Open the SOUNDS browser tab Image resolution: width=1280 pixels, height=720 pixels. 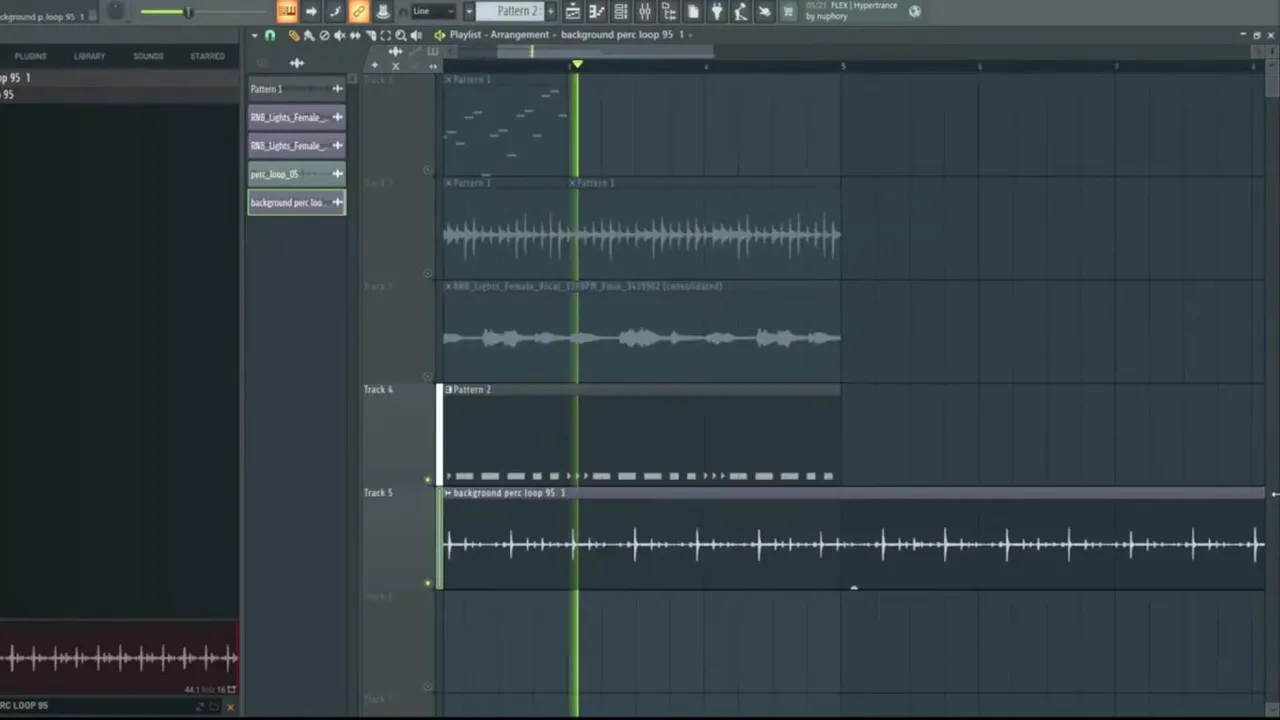coord(148,56)
